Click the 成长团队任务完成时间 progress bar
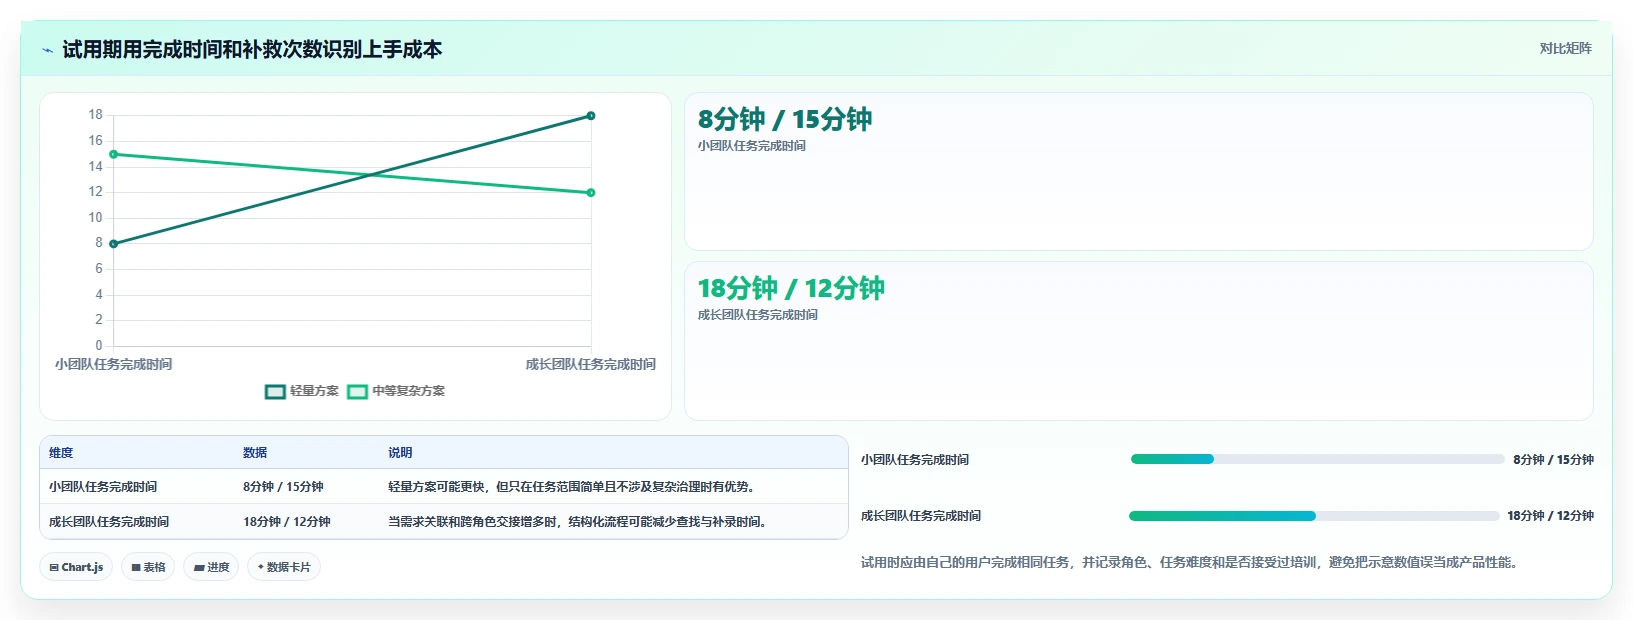This screenshot has height=620, width=1633. point(1315,516)
